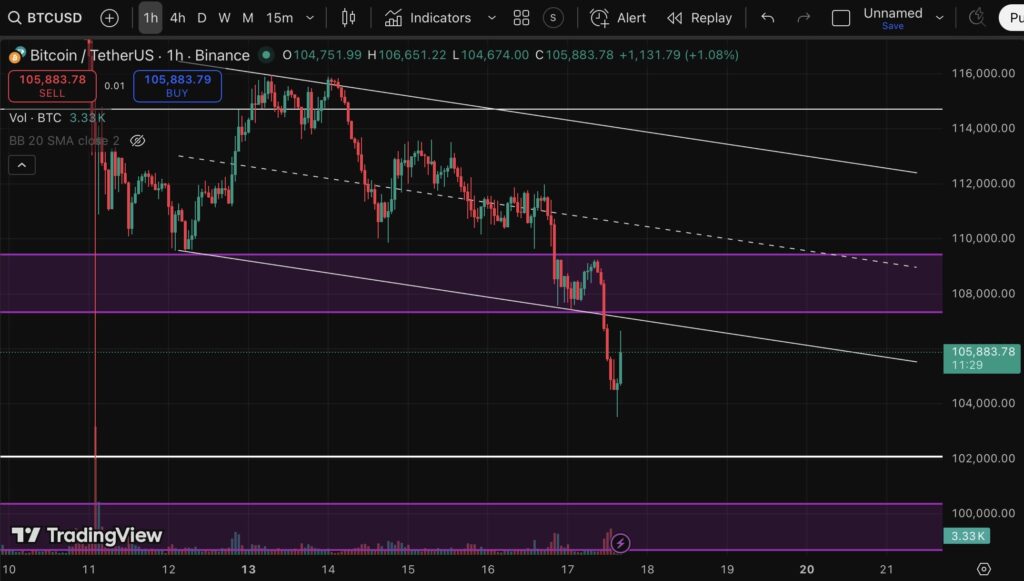Switch to the 4h timeframe
Image resolution: width=1024 pixels, height=581 pixels.
[x=177, y=18]
